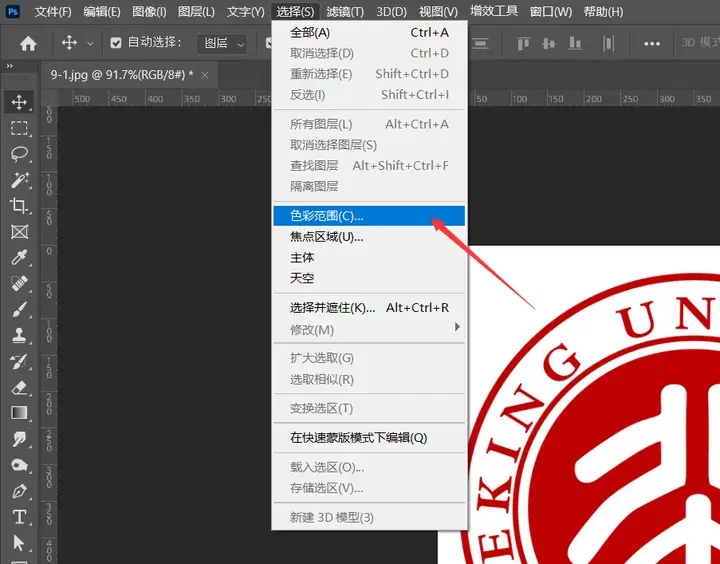Open the three-dots more align options
Image resolution: width=720 pixels, height=564 pixels.
(652, 44)
